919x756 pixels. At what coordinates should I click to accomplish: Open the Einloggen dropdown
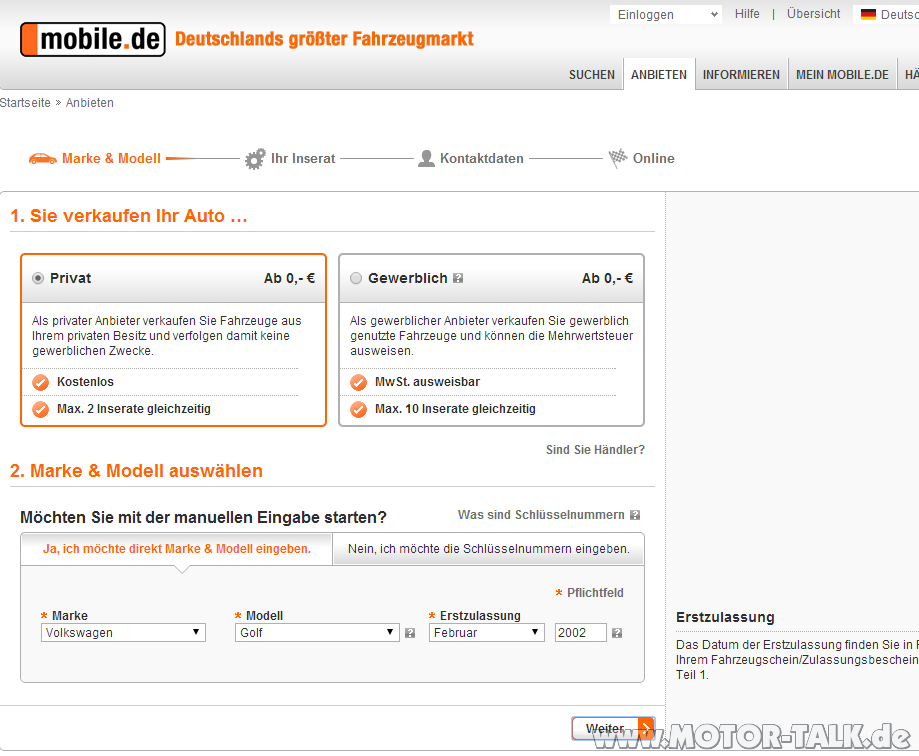point(666,15)
